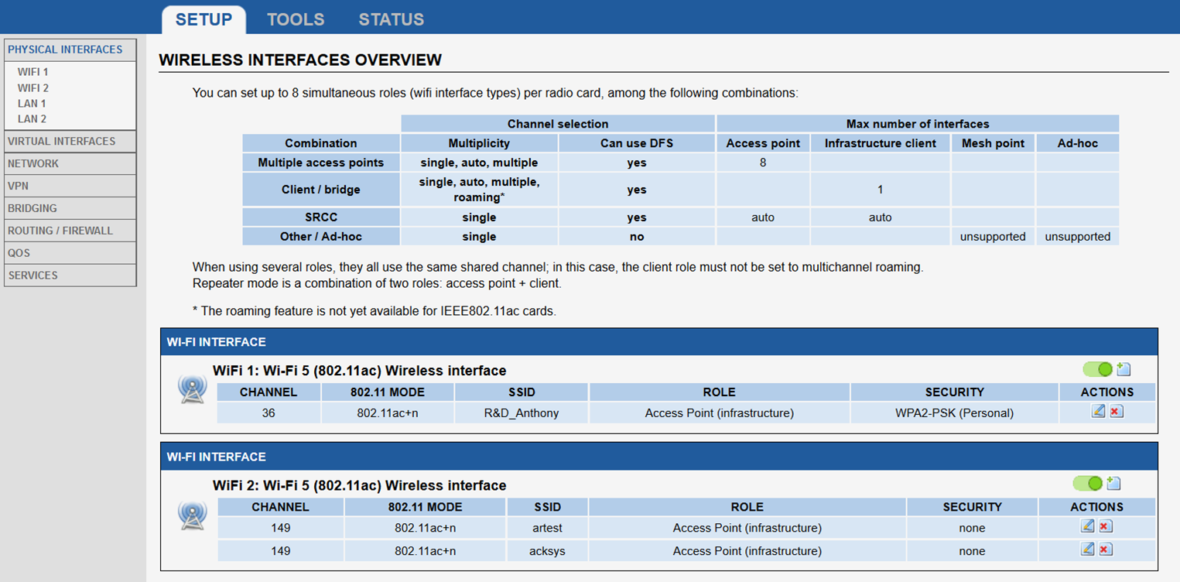Edit the R&D_Anthony access point entry
Screen dimensions: 1180x582
coord(1098,411)
